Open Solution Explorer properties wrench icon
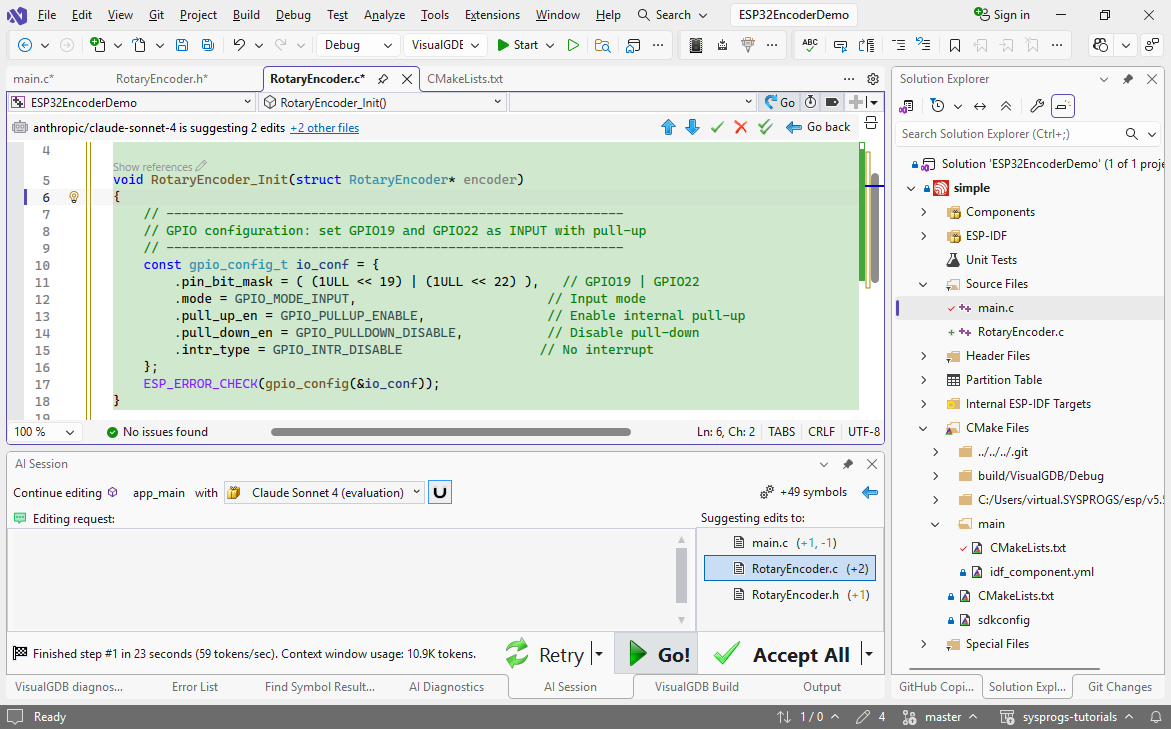 1037,106
